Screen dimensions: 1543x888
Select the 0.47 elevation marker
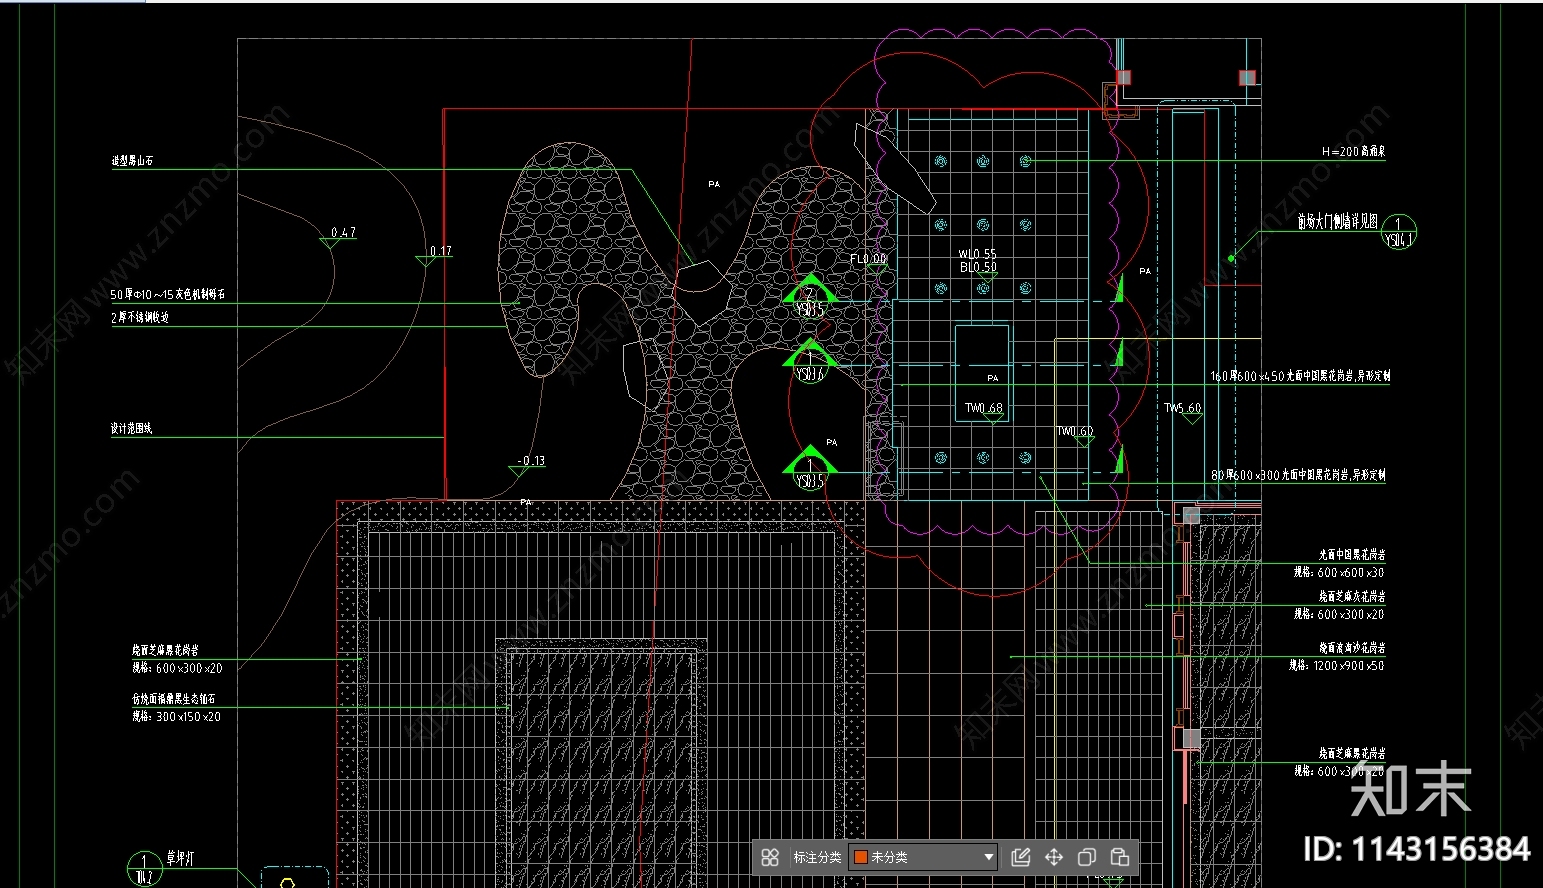(x=342, y=233)
